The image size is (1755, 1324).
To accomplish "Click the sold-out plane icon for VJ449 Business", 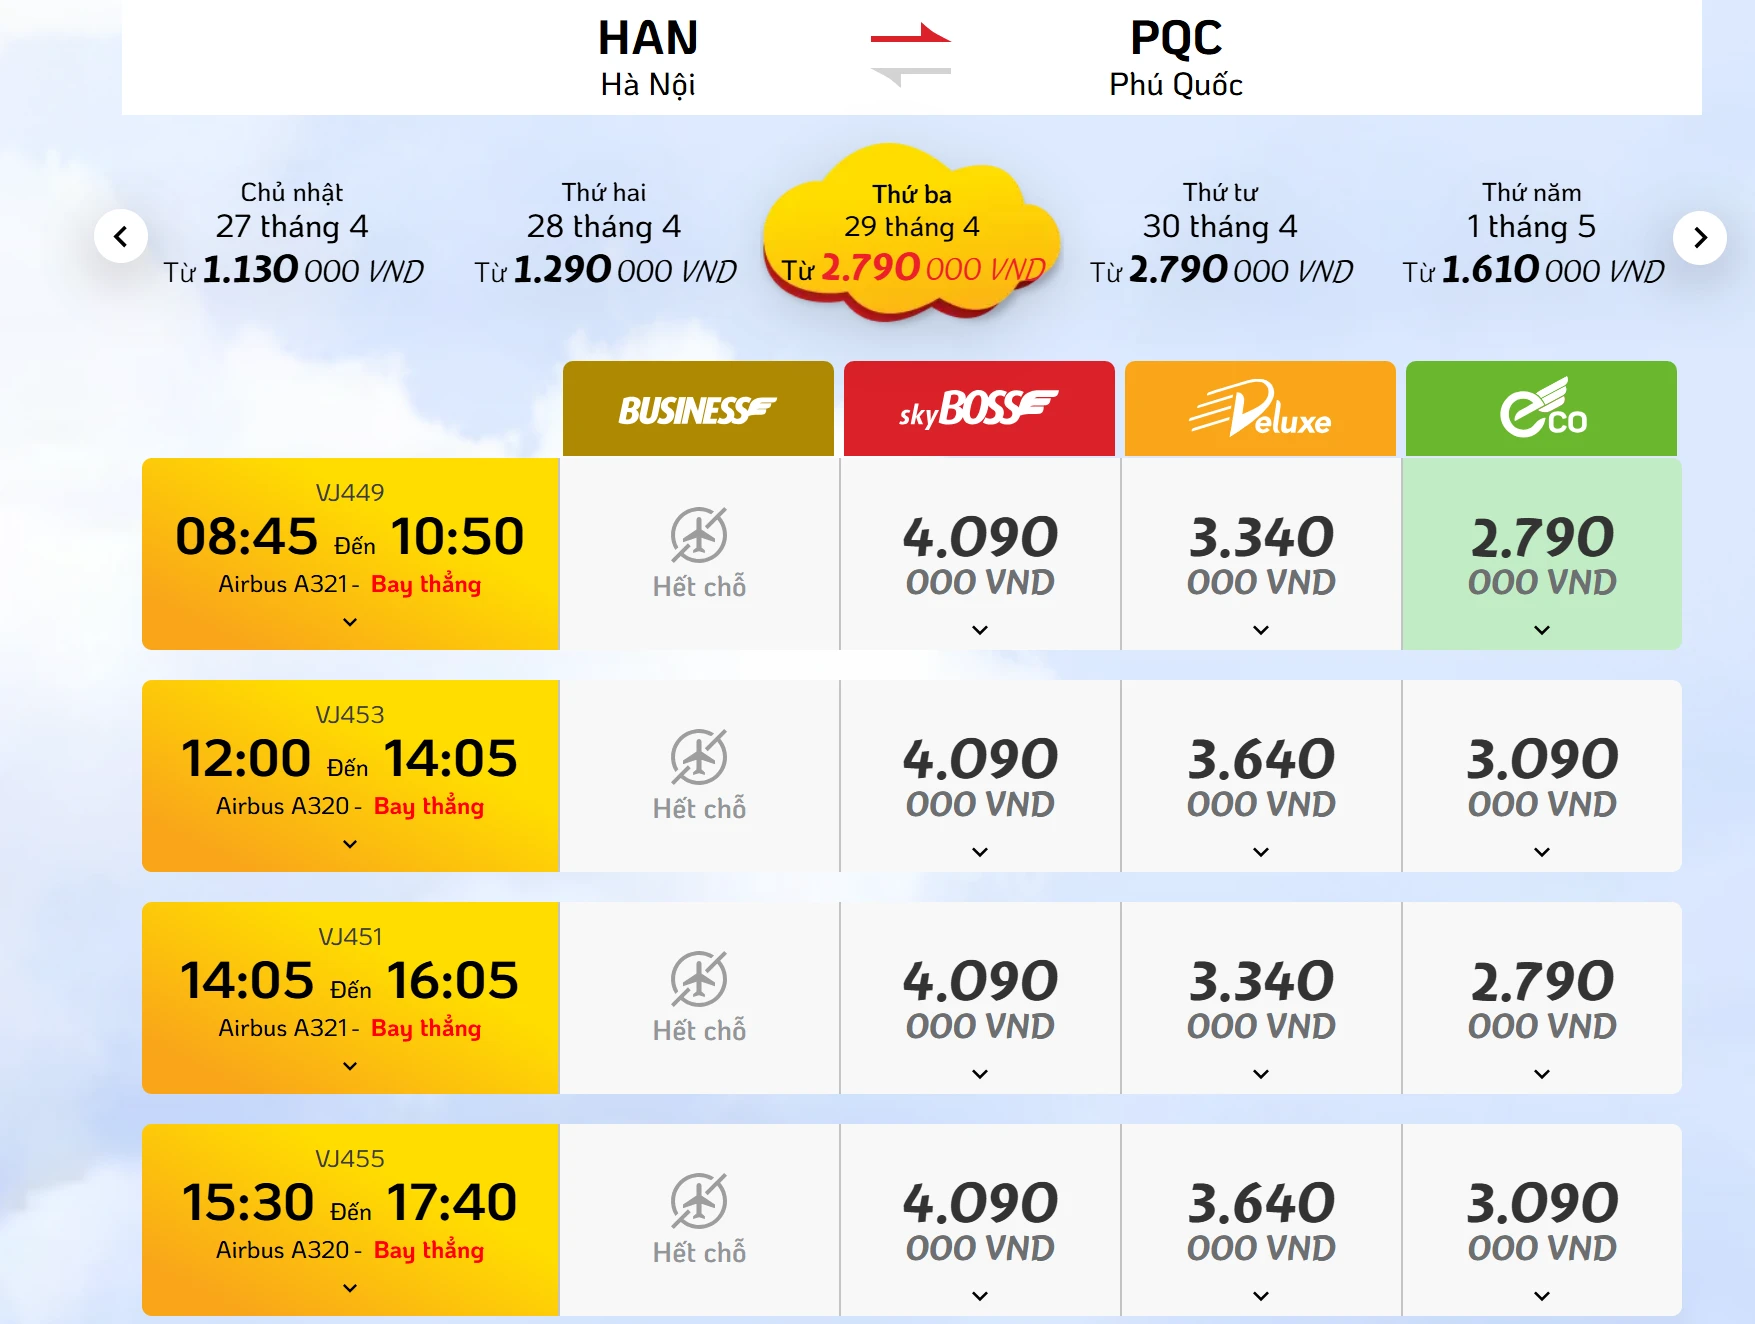I will pos(699,535).
